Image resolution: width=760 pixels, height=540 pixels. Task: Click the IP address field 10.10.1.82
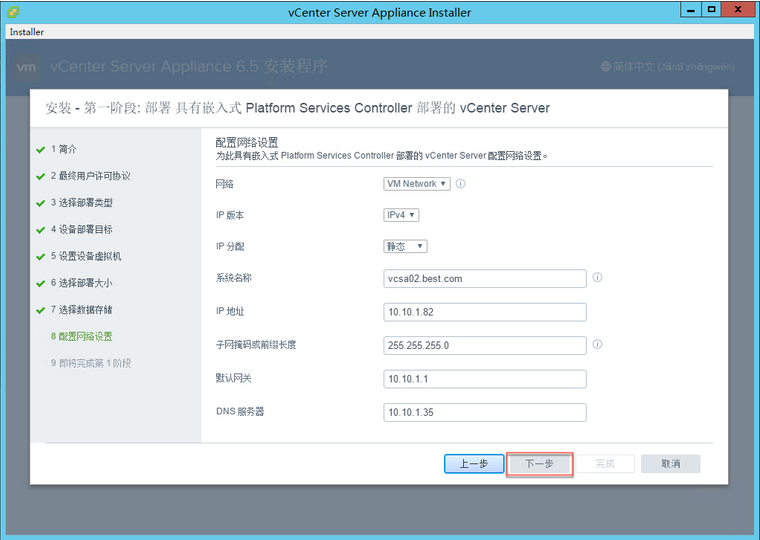click(485, 312)
